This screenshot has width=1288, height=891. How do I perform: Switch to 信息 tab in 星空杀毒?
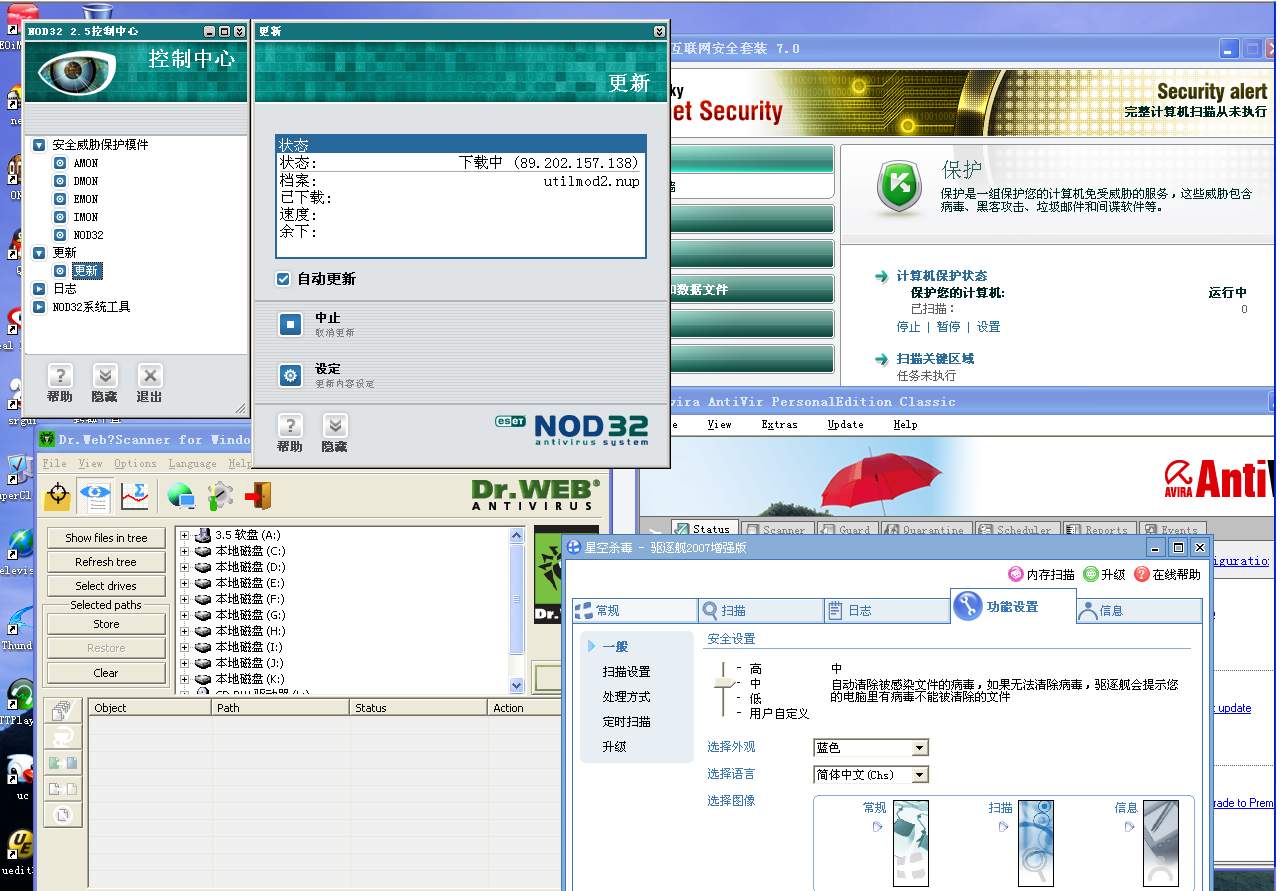[1139, 610]
